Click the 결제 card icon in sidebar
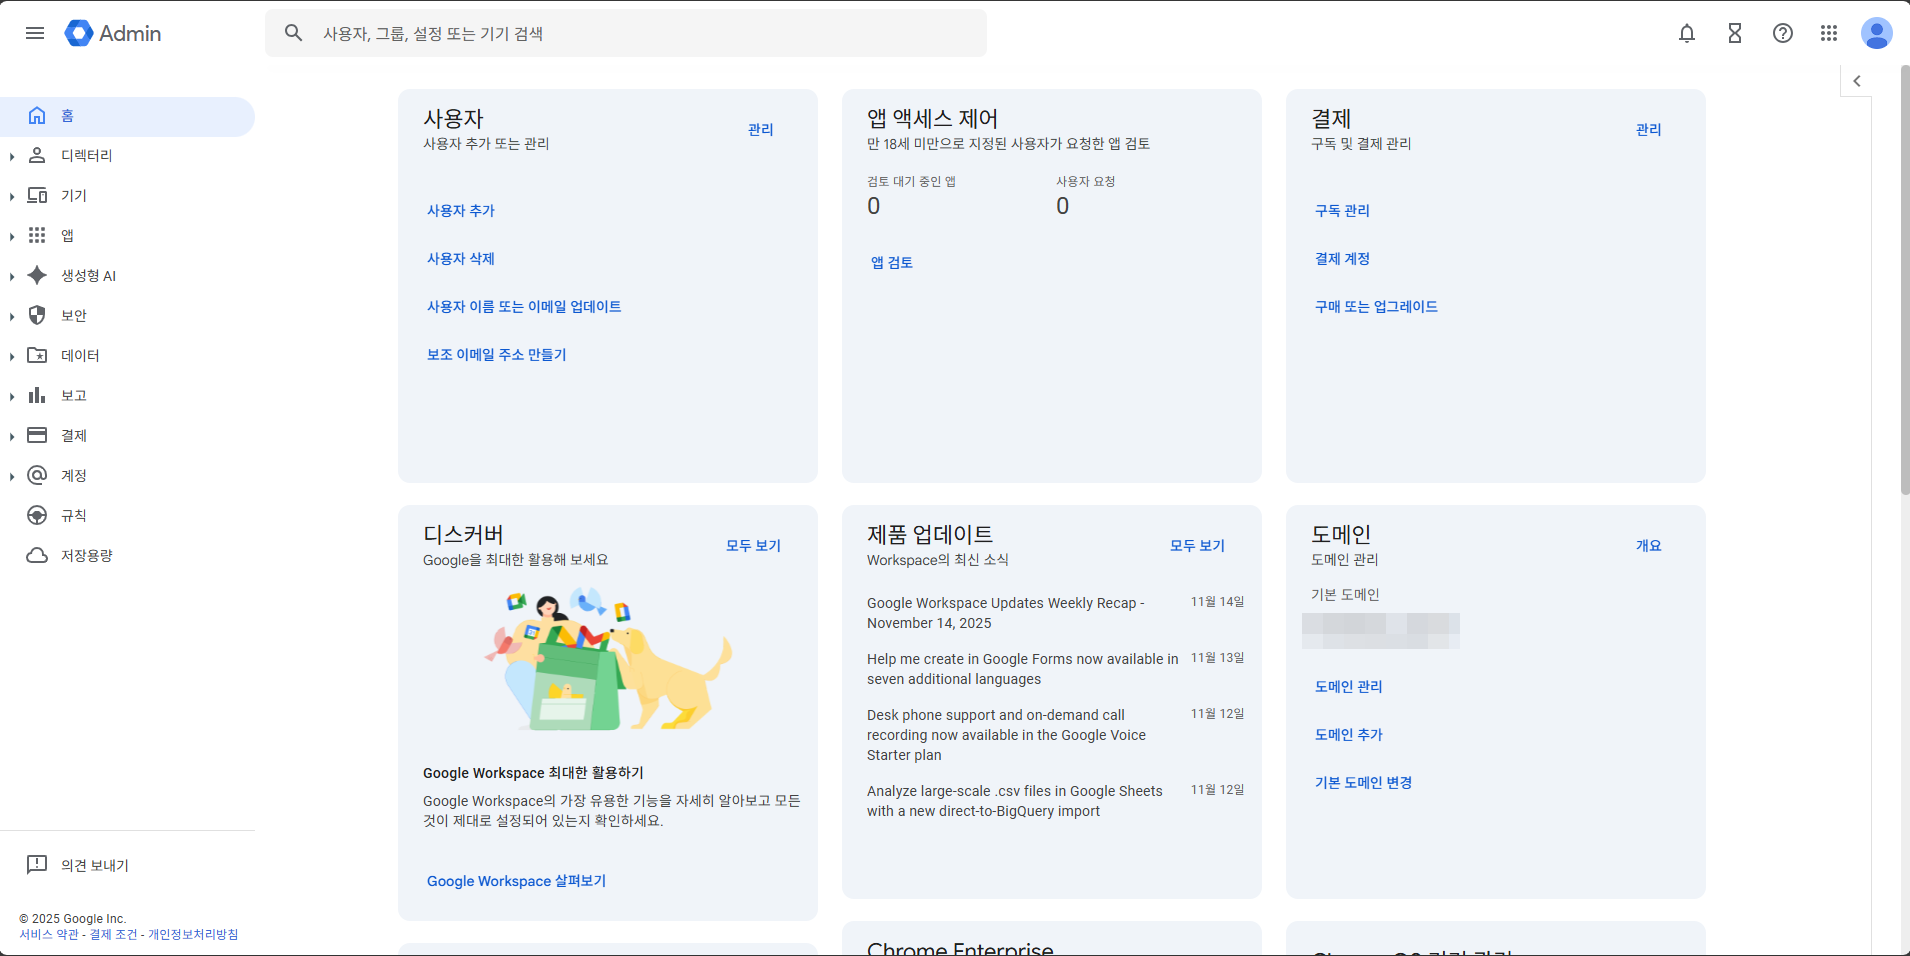This screenshot has width=1910, height=956. pos(37,435)
